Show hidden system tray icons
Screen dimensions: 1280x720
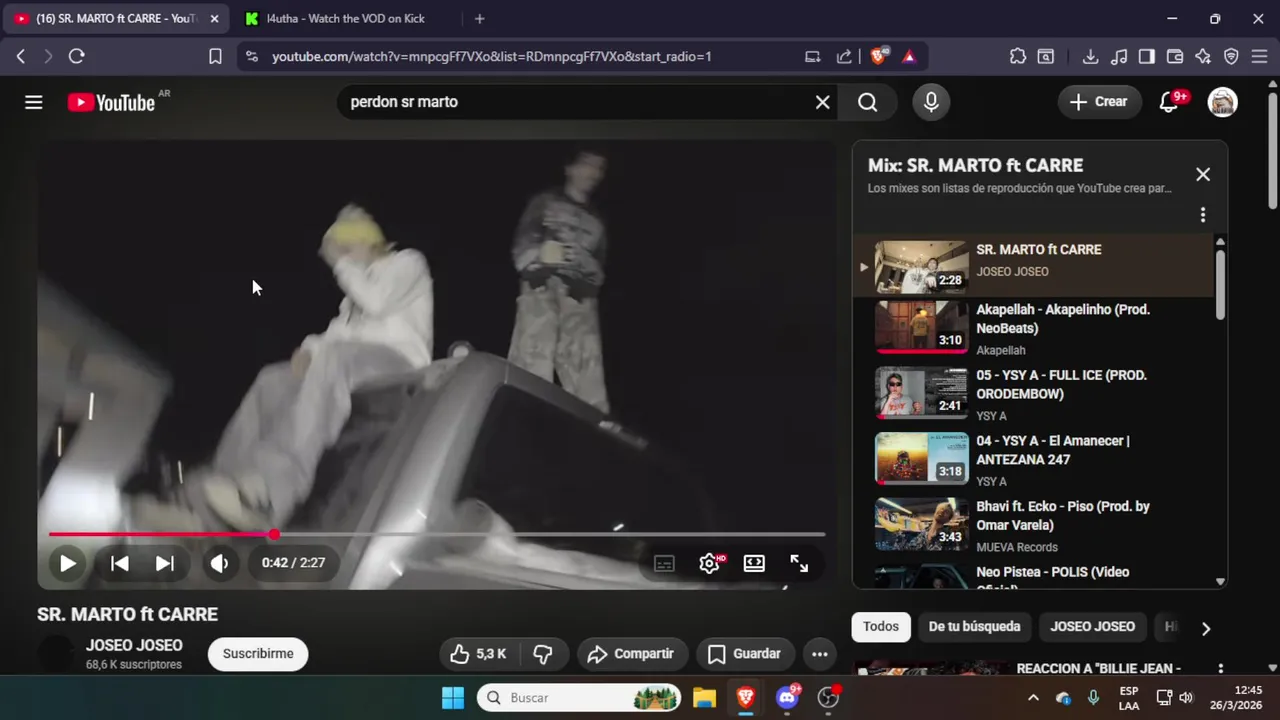click(1033, 698)
